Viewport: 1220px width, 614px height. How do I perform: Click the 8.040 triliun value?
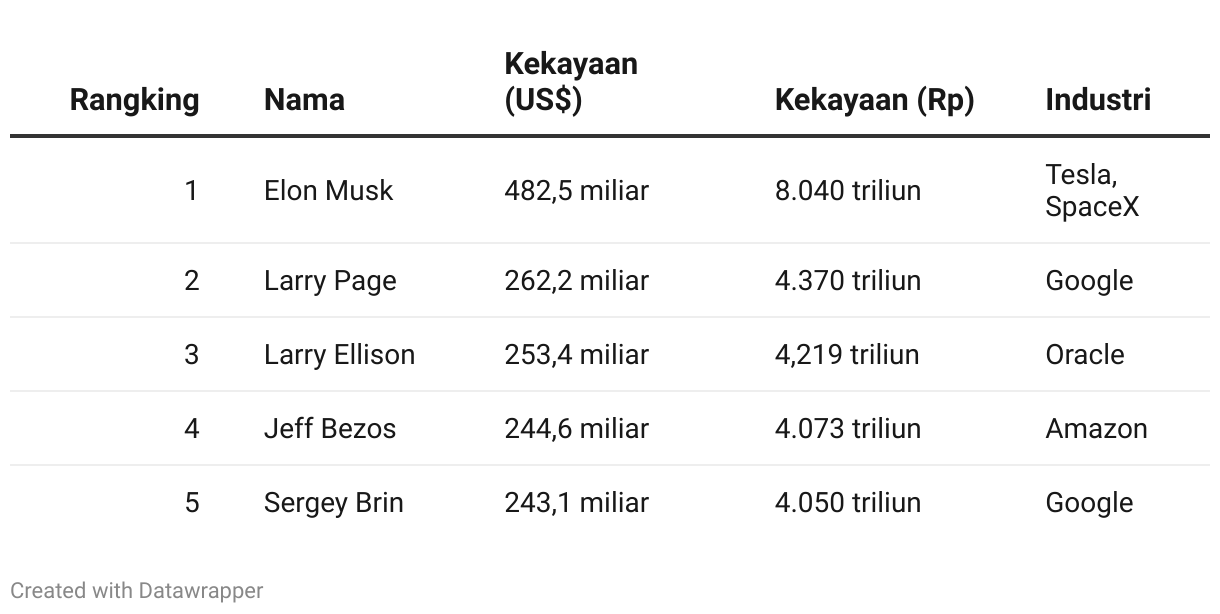pyautogui.click(x=847, y=190)
